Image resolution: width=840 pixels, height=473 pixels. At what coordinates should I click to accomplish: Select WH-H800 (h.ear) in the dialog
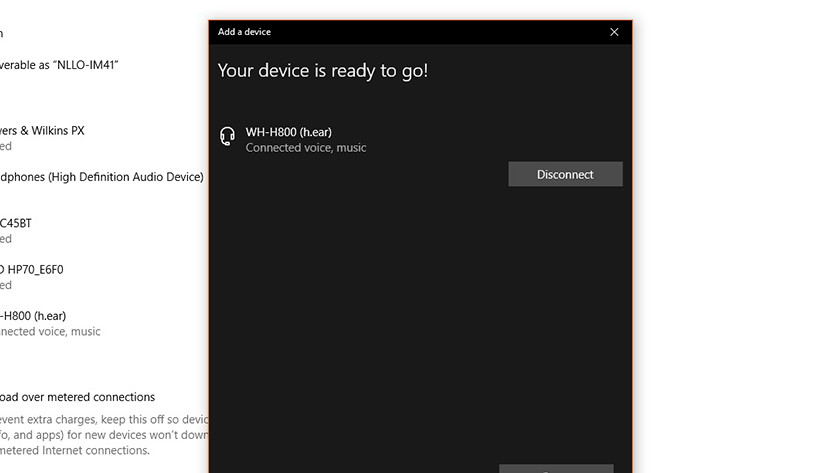288,132
